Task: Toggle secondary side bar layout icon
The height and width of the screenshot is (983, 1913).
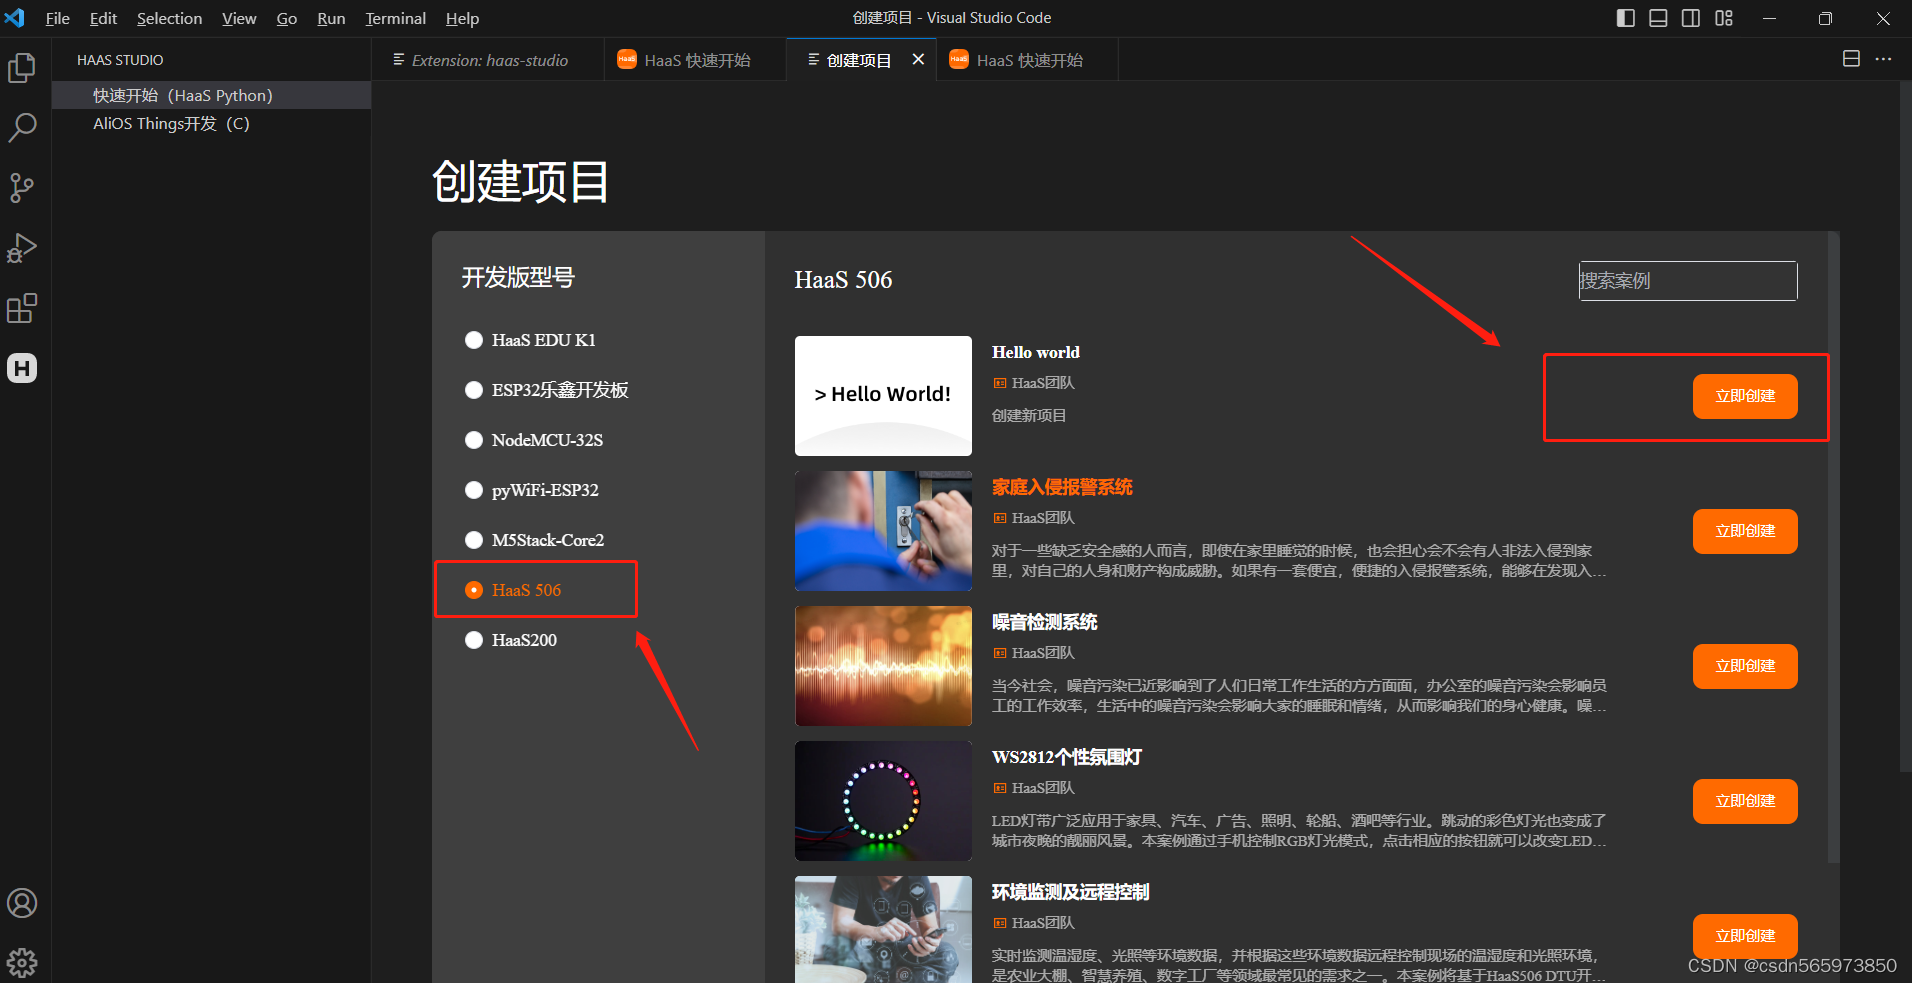Action: tap(1691, 18)
